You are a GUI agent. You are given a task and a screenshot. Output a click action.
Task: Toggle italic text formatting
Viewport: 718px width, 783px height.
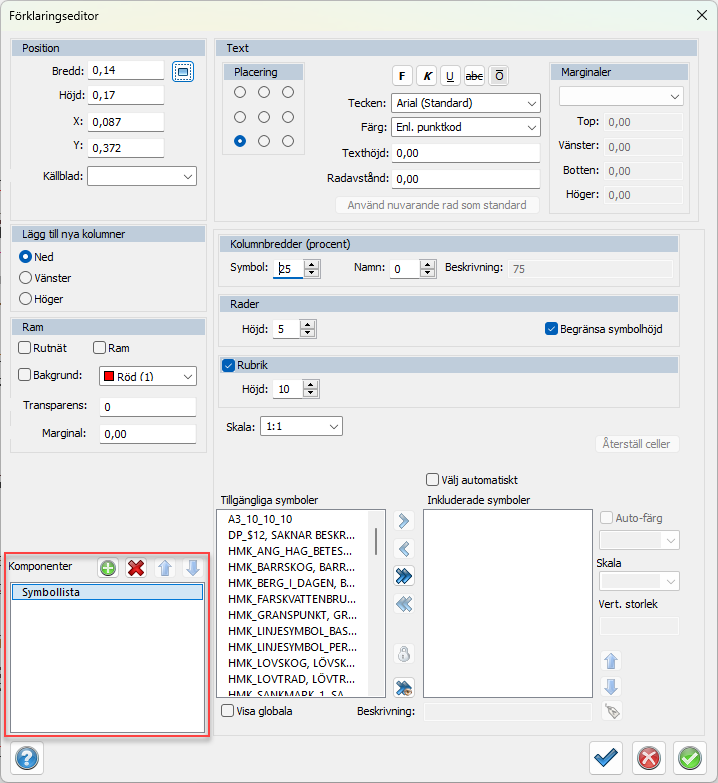click(x=427, y=76)
